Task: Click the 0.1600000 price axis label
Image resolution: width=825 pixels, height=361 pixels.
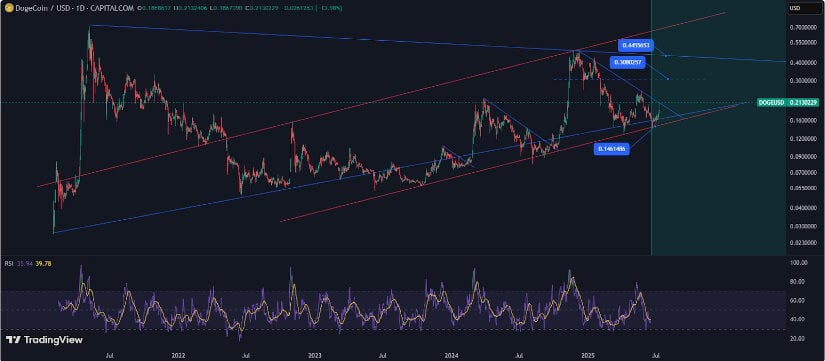Action: pyautogui.click(x=802, y=121)
